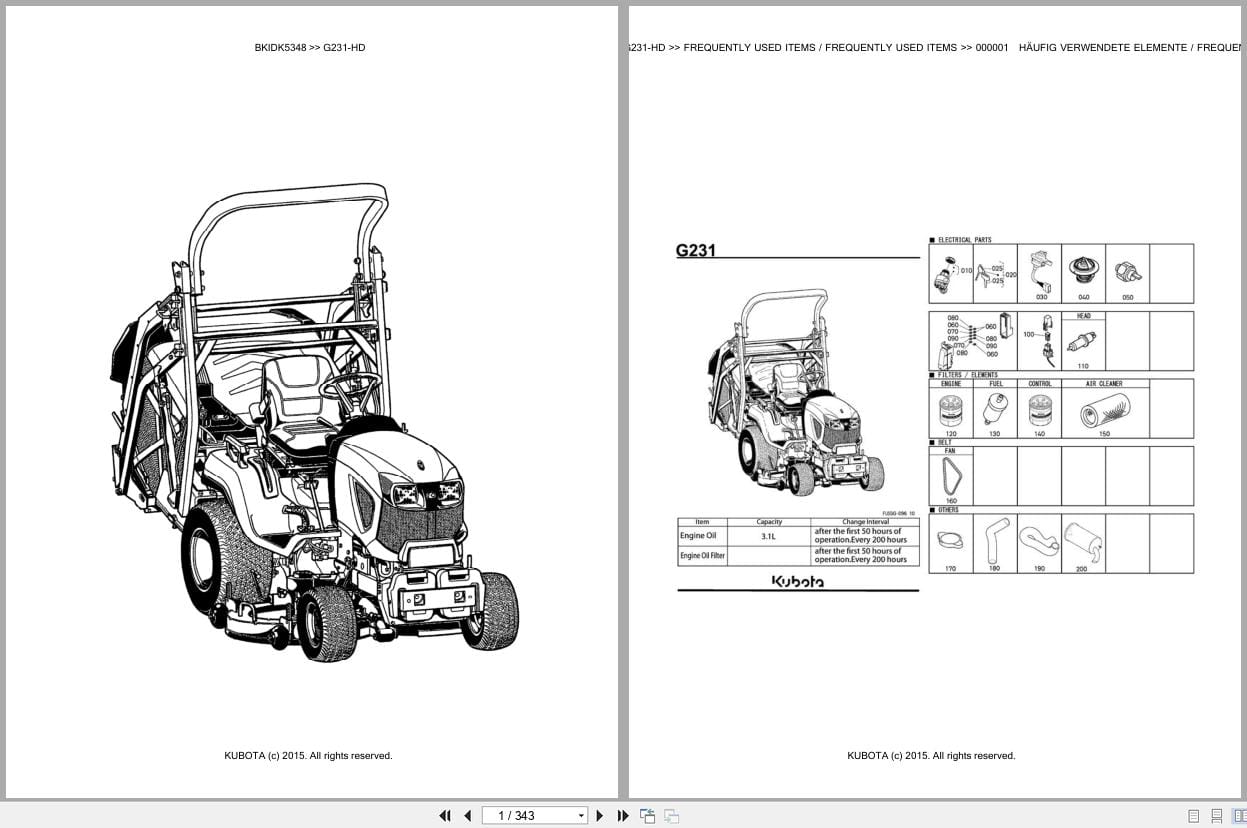
Task: Click the right page copyright notice
Action: click(x=931, y=756)
